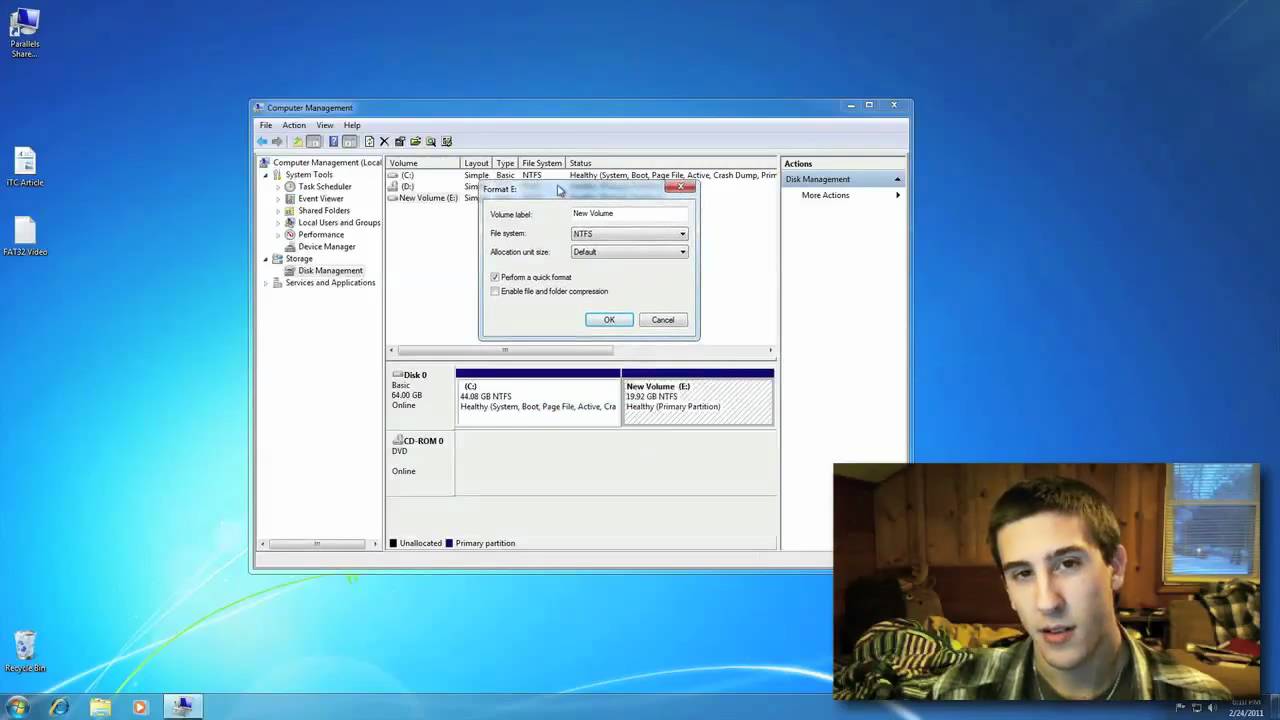
Task: Select the Performance tree node
Action: (320, 235)
